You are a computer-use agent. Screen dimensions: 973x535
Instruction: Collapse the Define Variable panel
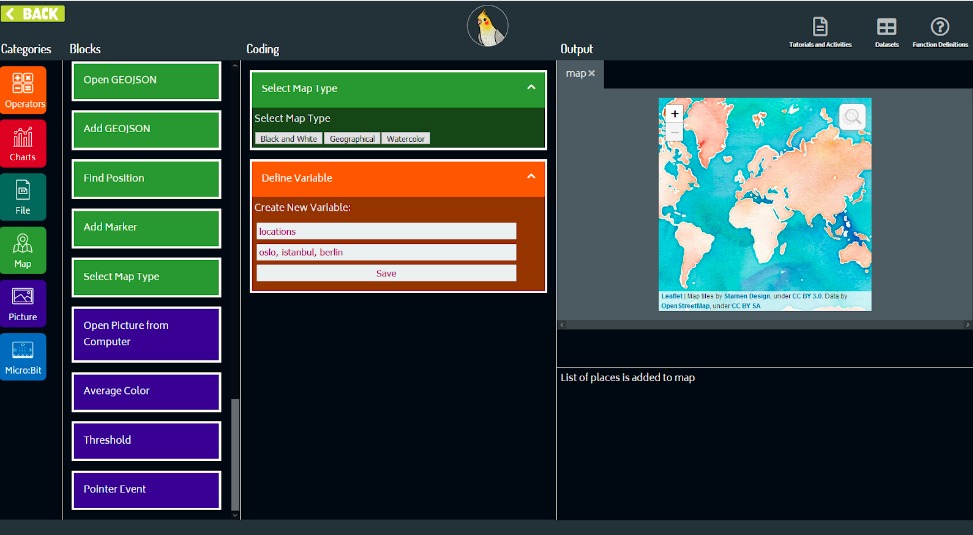(531, 177)
